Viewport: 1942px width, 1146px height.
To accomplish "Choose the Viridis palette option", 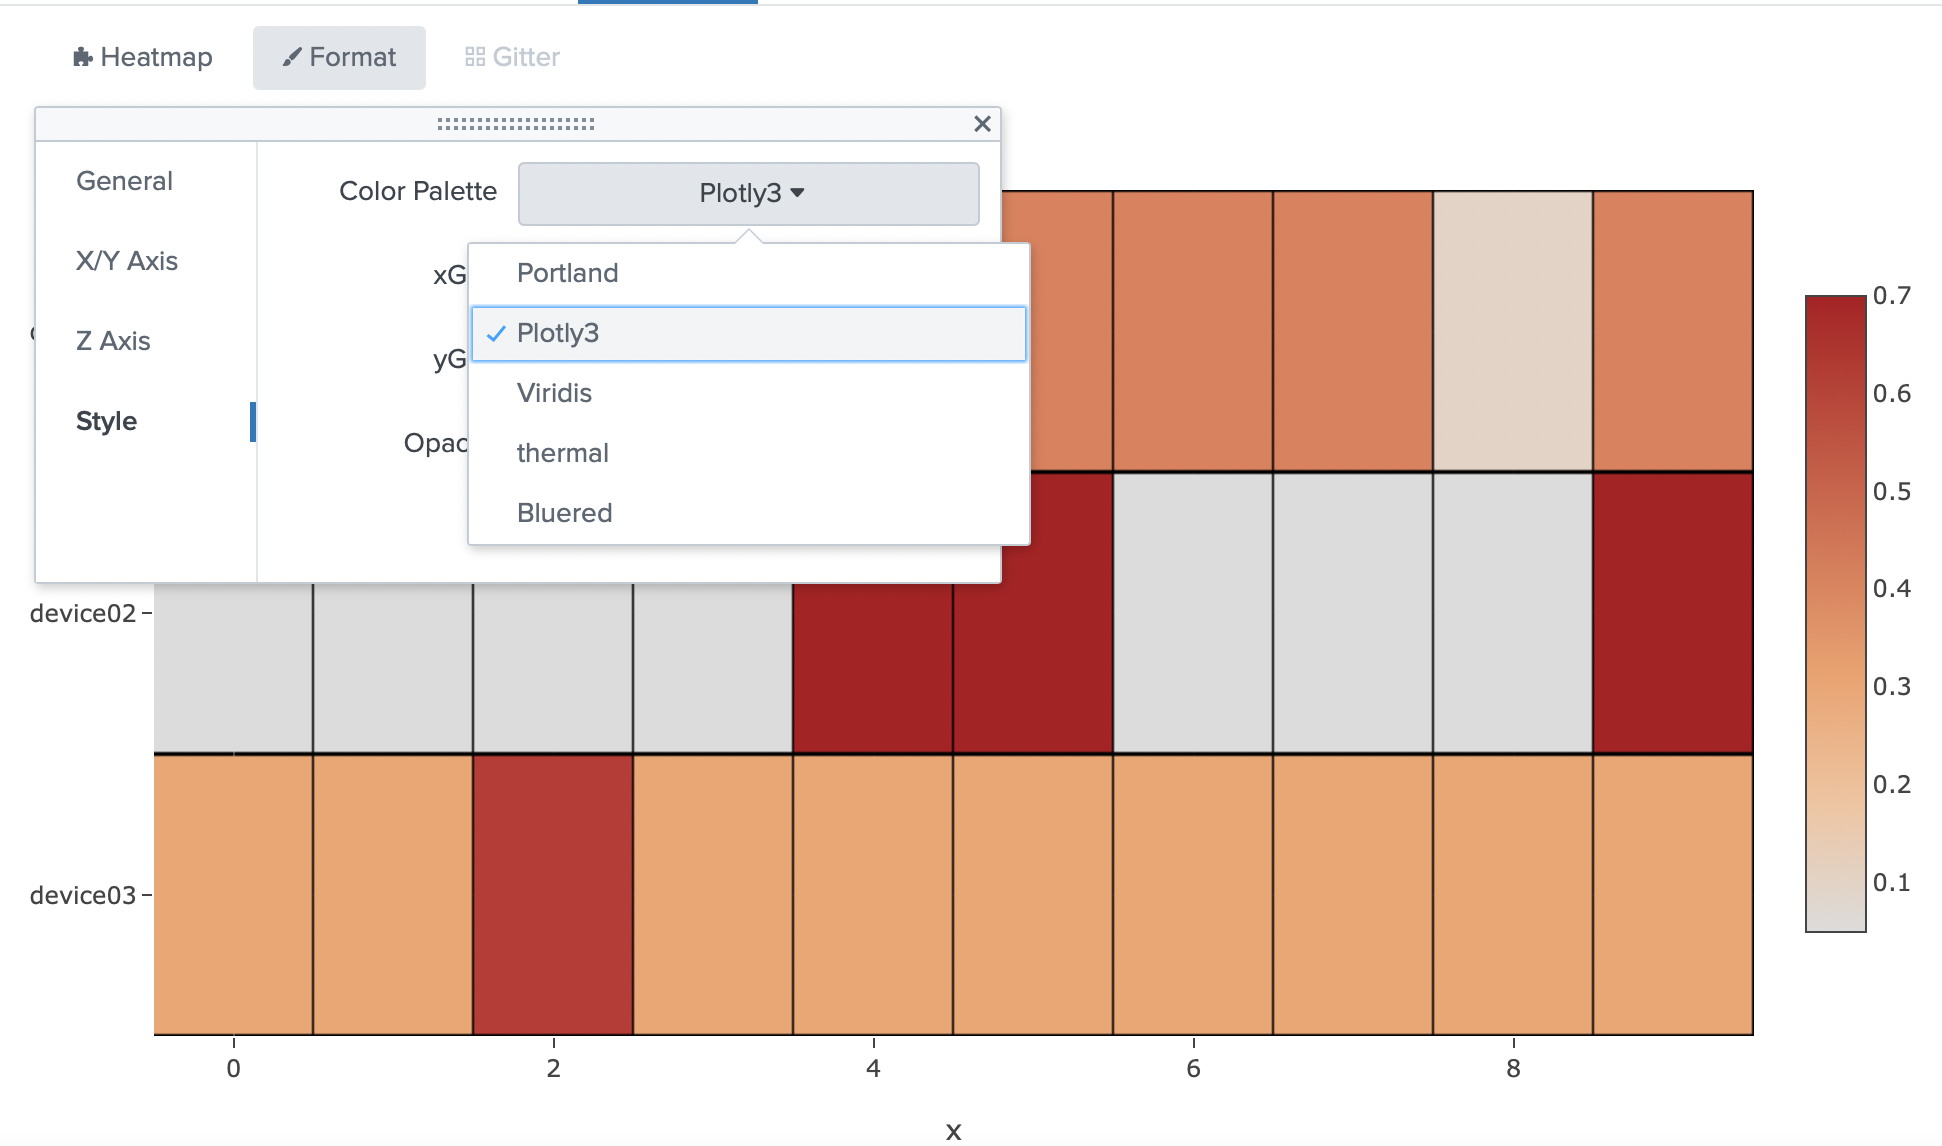I will (x=554, y=393).
